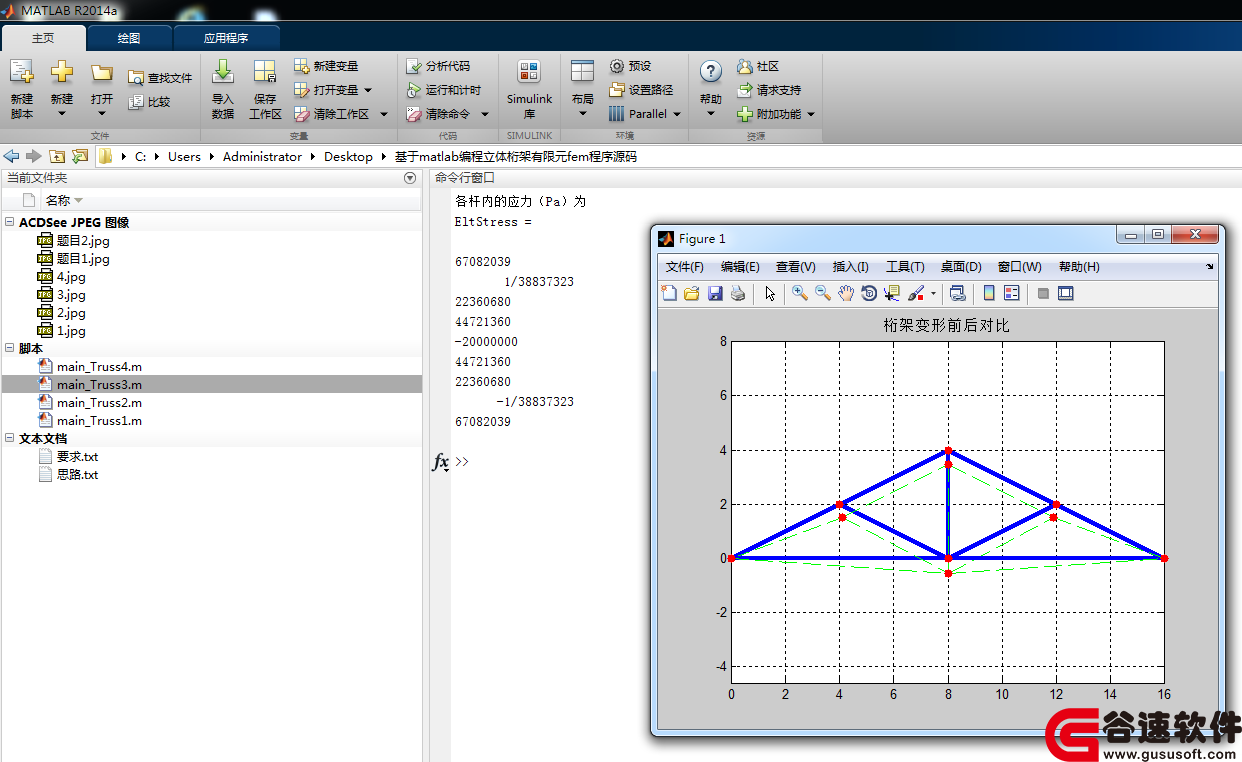This screenshot has height=762, width=1242.
Task: Select 题目2.jpg in the file list
Action: click(x=83, y=241)
